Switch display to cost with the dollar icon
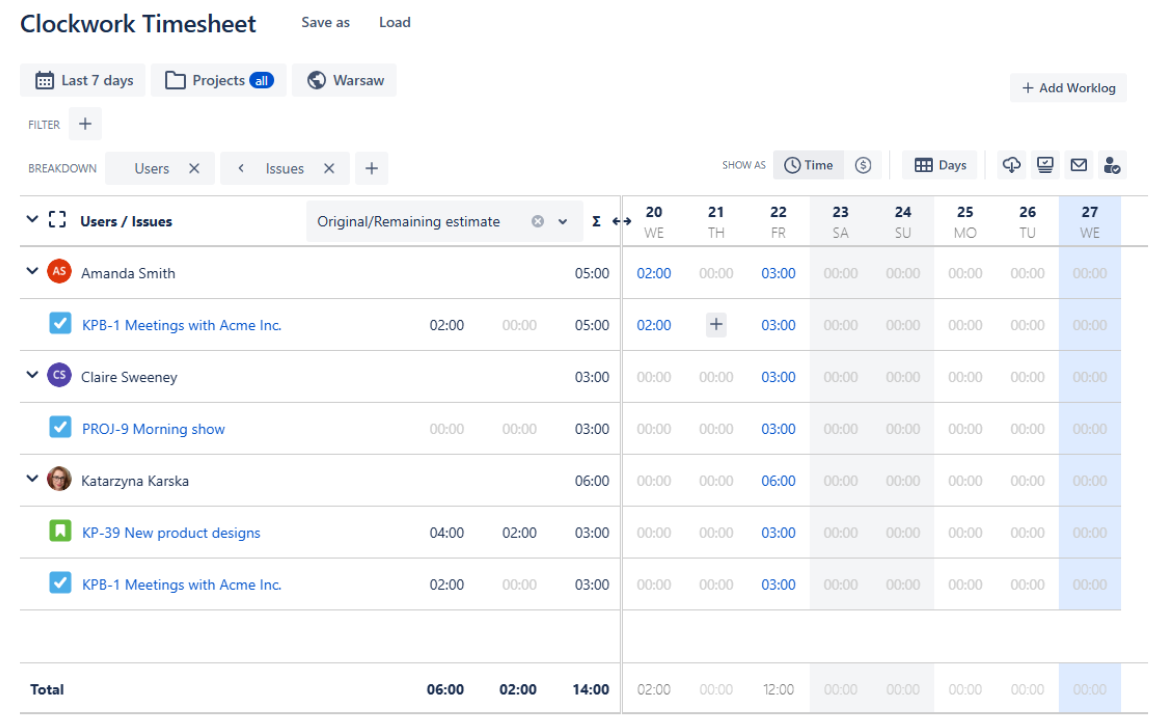This screenshot has width=1150, height=720. [863, 164]
